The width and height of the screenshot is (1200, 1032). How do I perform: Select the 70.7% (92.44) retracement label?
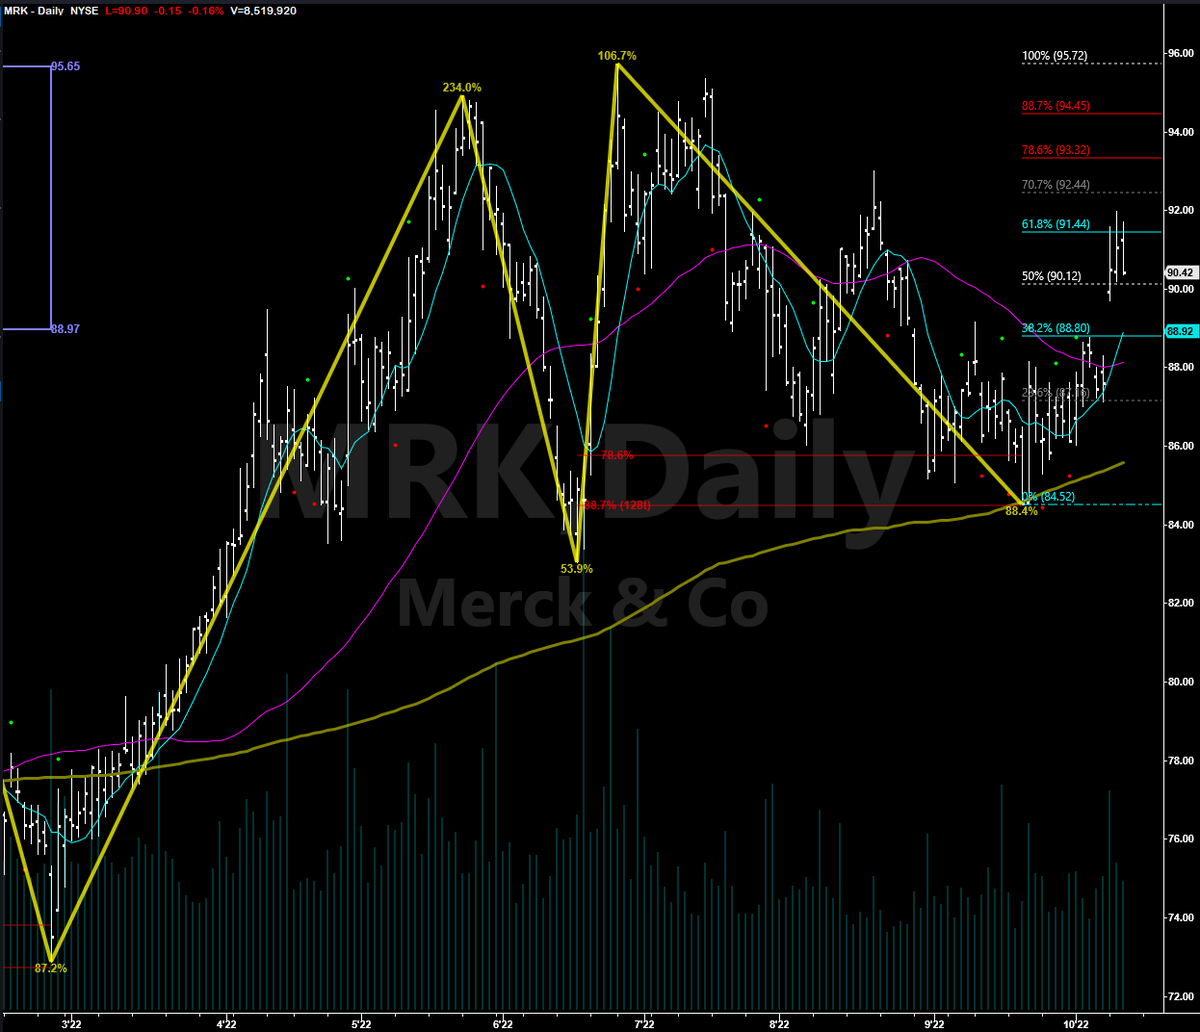point(1056,185)
